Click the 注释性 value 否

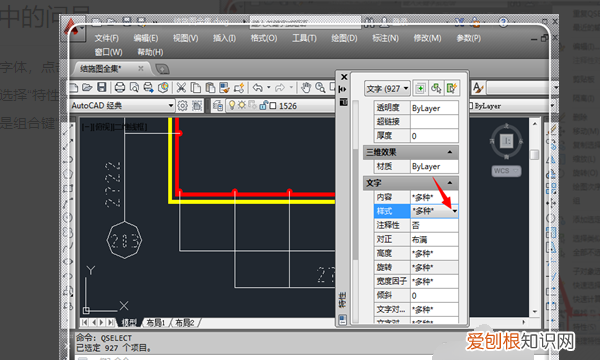click(434, 225)
